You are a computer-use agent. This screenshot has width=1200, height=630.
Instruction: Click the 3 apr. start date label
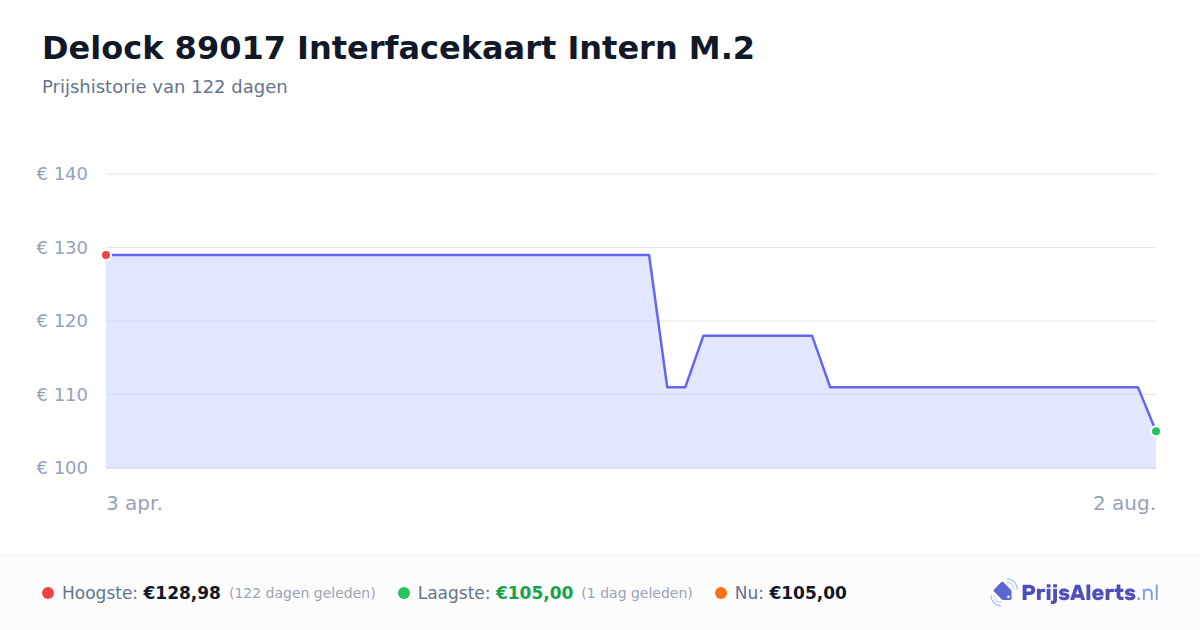(135, 503)
